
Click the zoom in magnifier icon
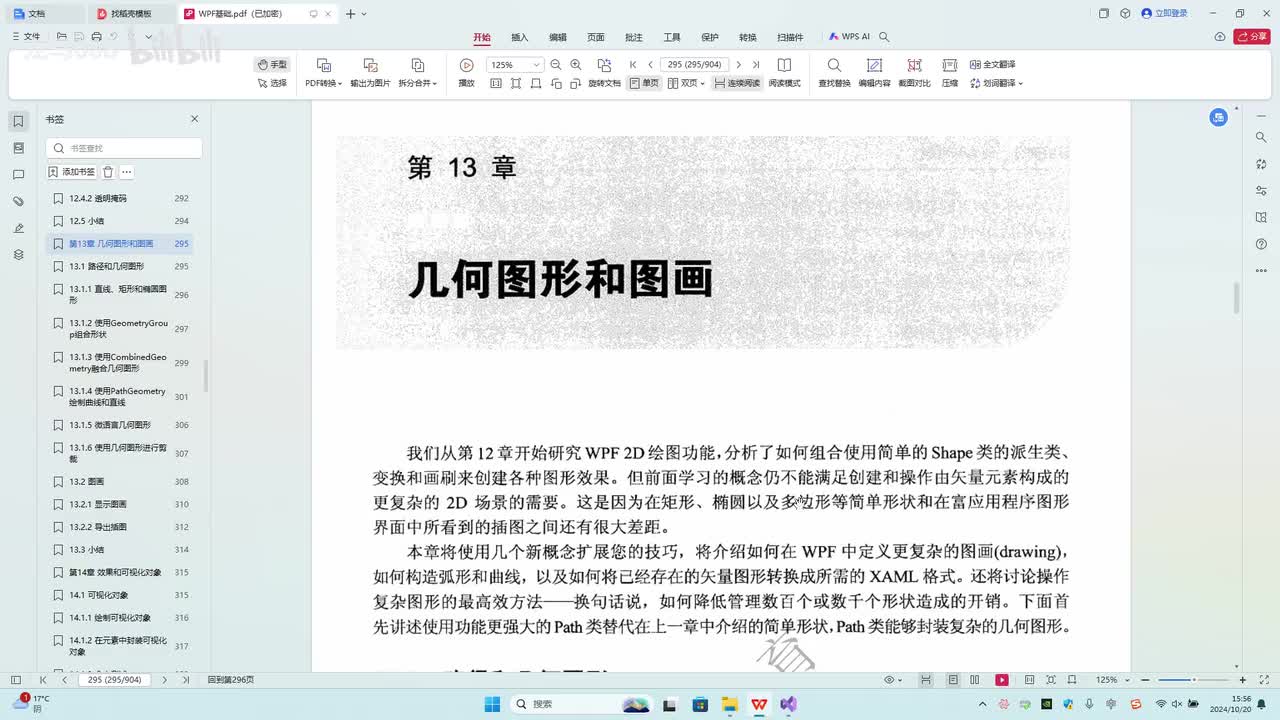(575, 65)
